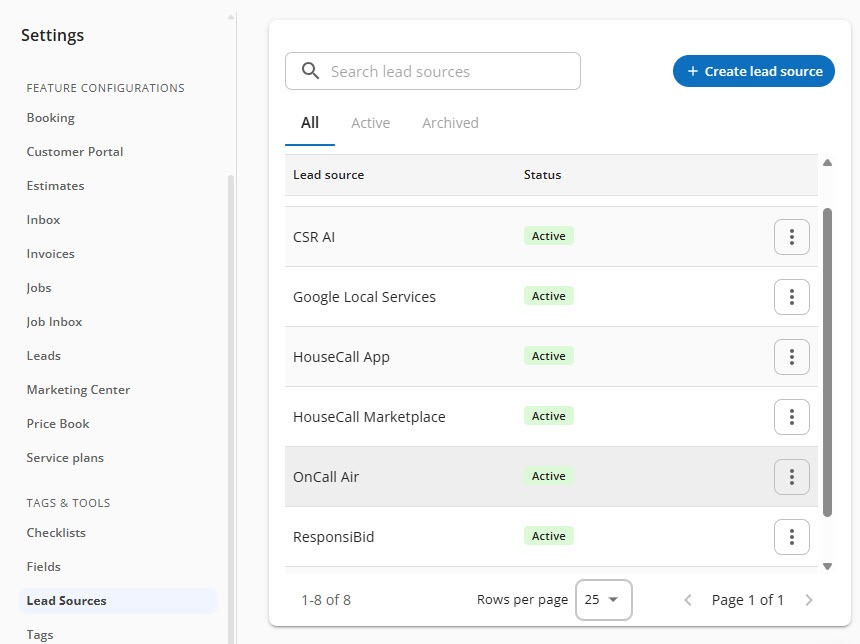Switch to the Archived tab

[450, 123]
